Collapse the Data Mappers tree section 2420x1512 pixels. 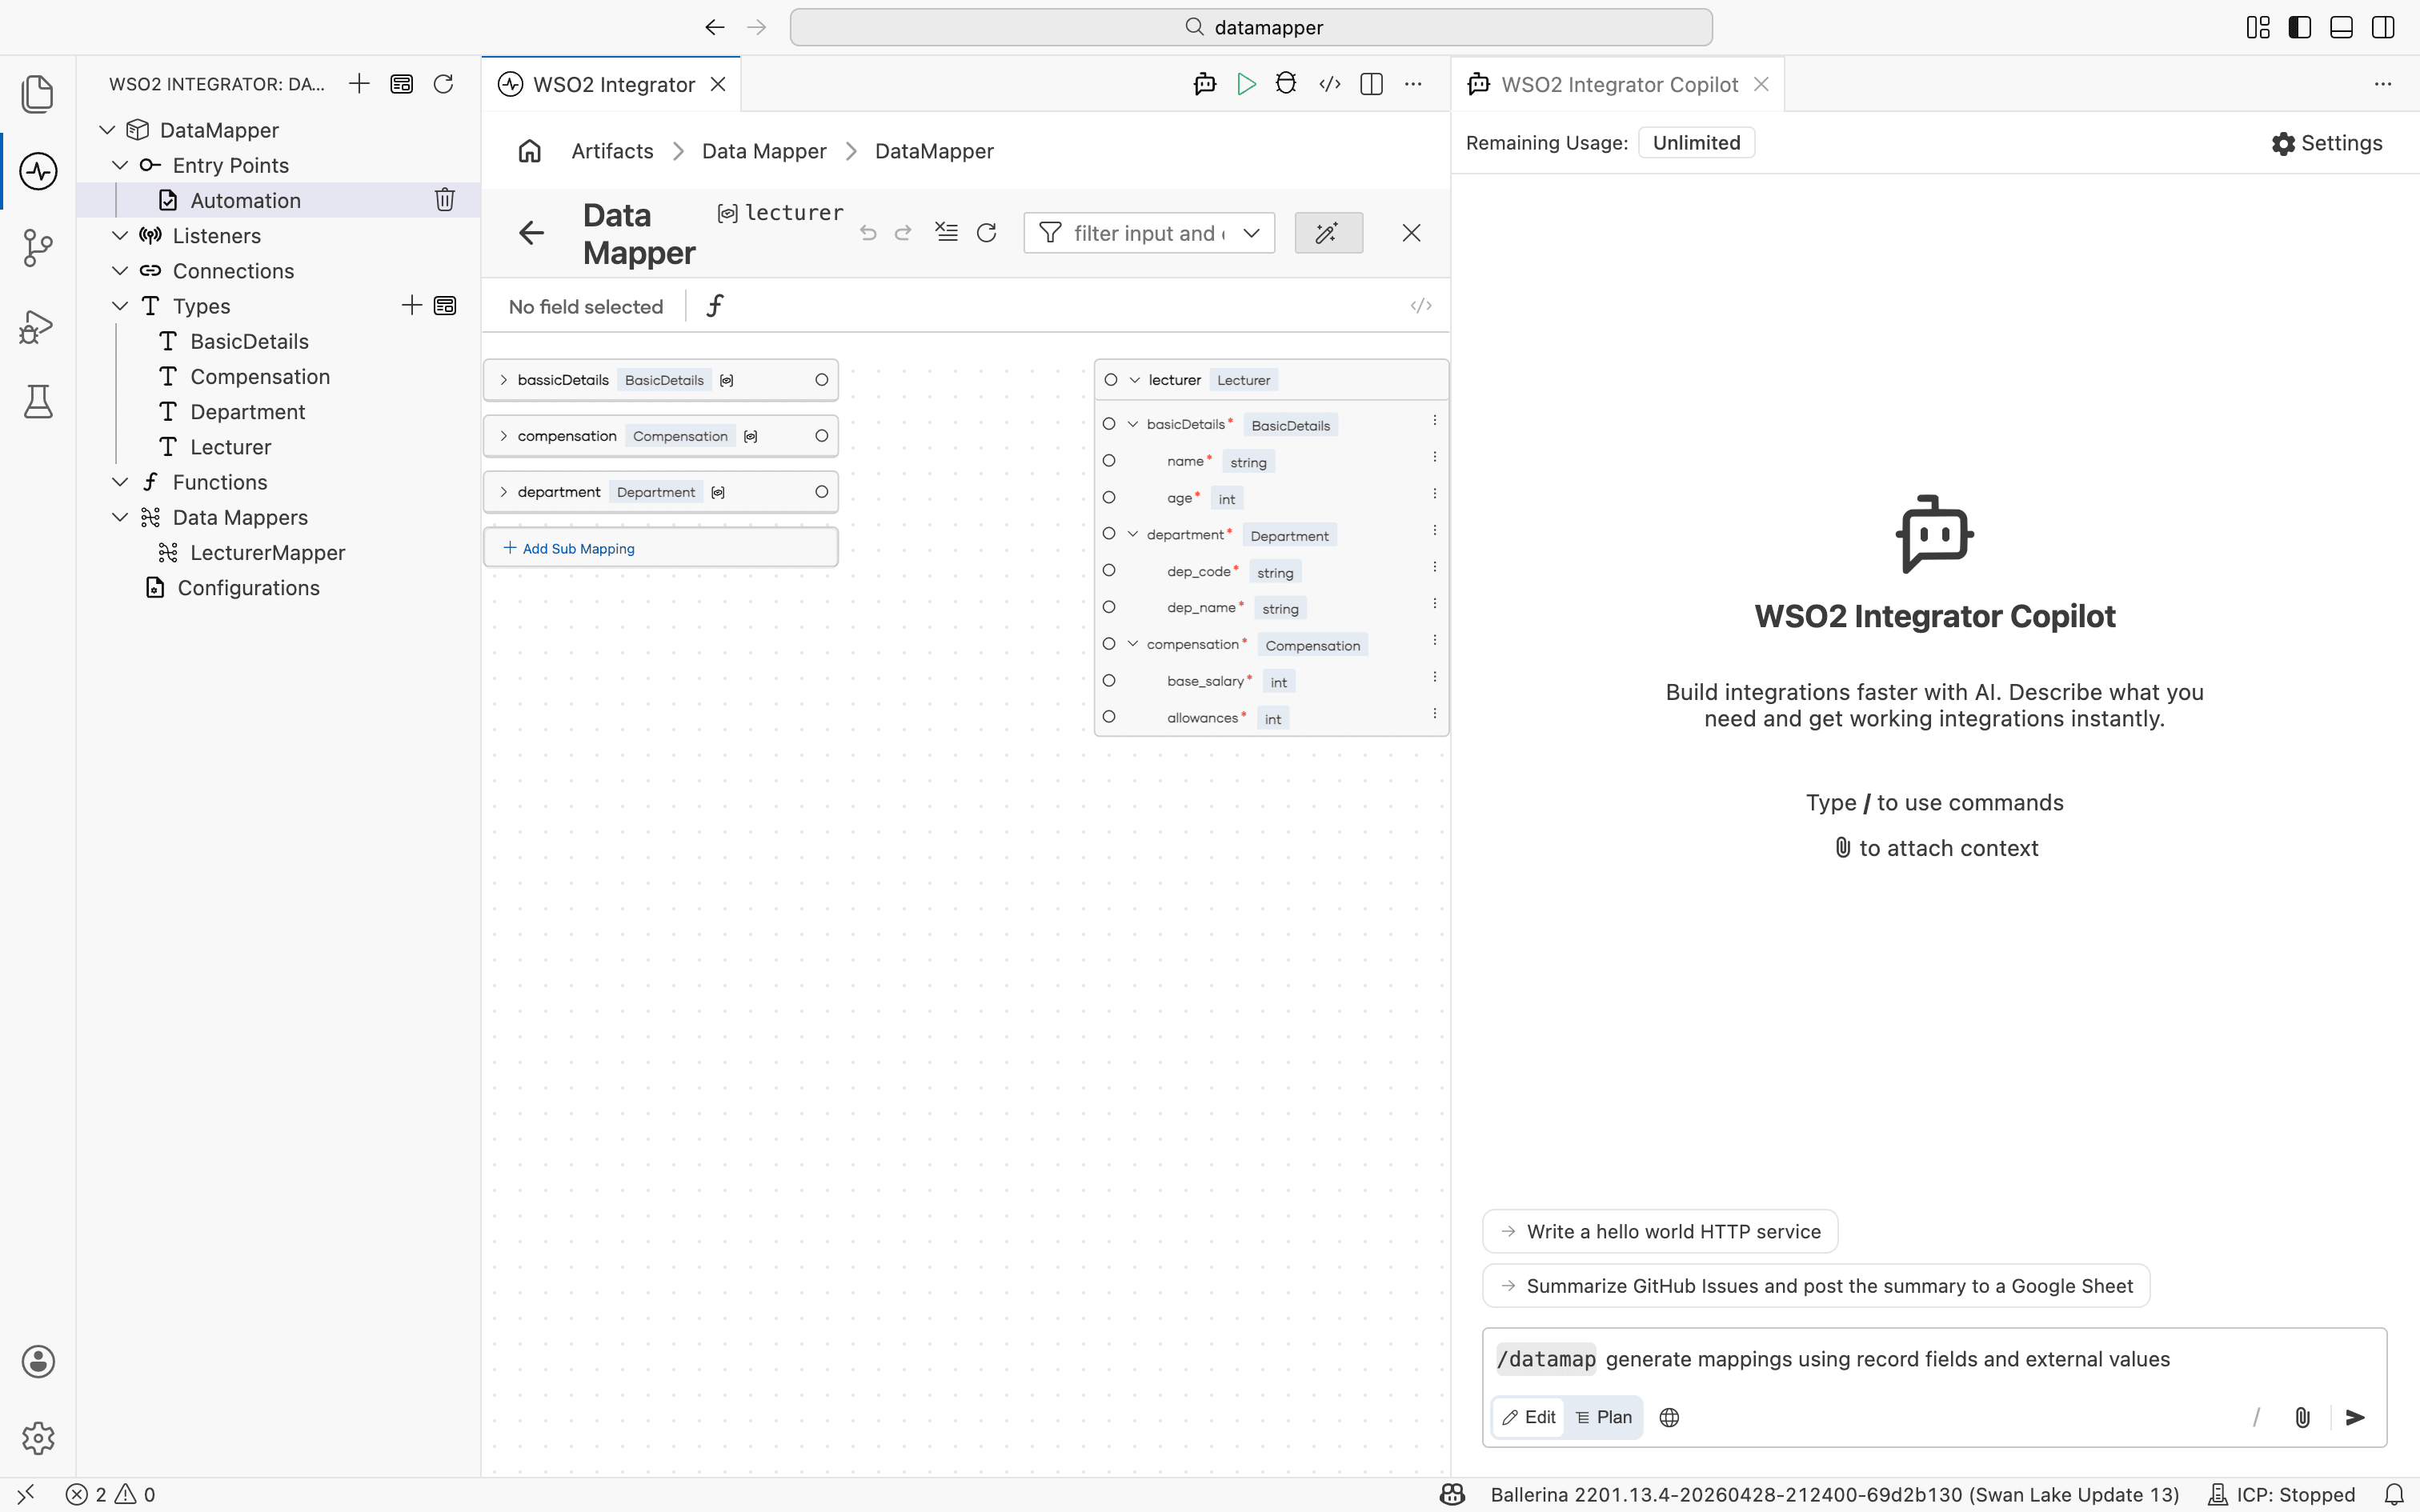pos(120,517)
